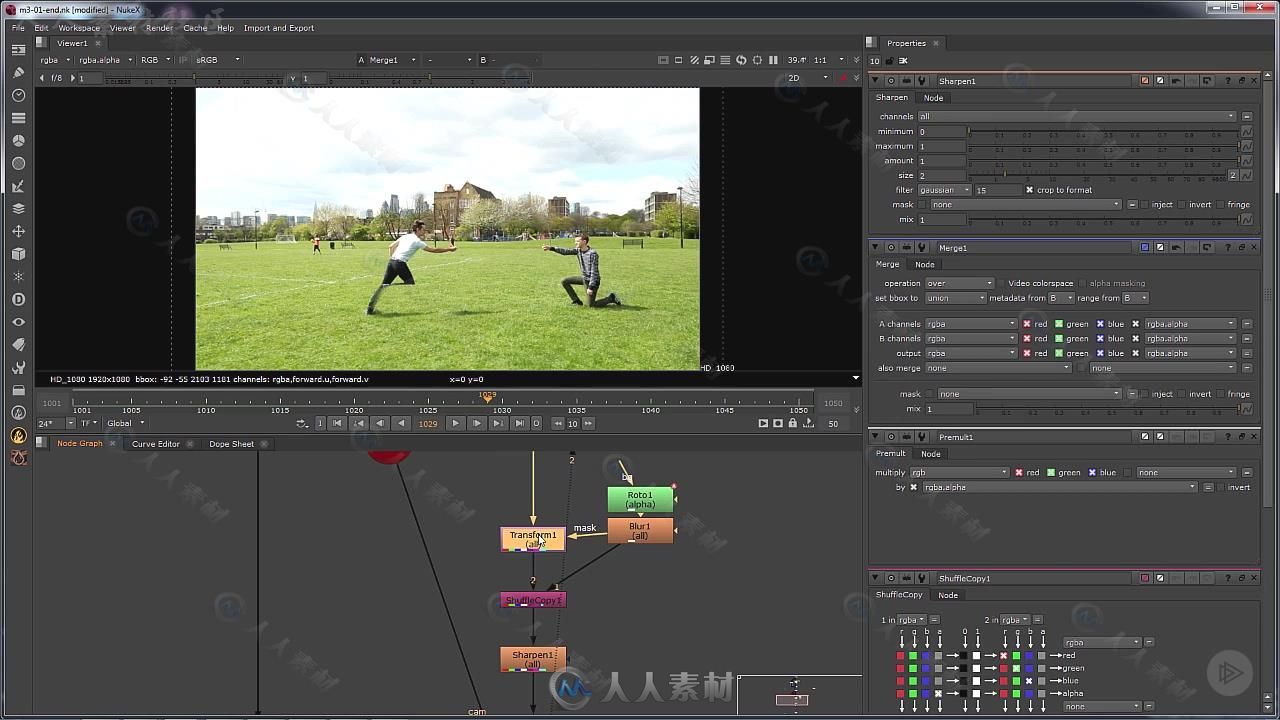
Task: Open the File menu
Action: coord(18,28)
